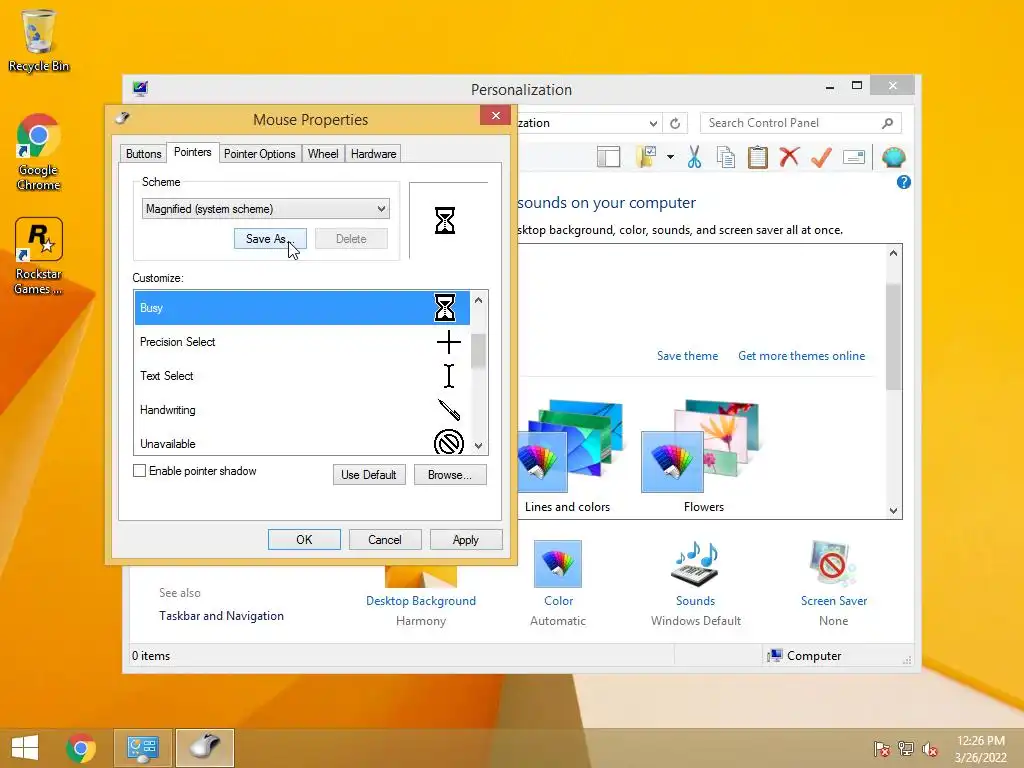Click the orange checkmark toolbar icon
The width and height of the screenshot is (1024, 768).
pos(822,157)
